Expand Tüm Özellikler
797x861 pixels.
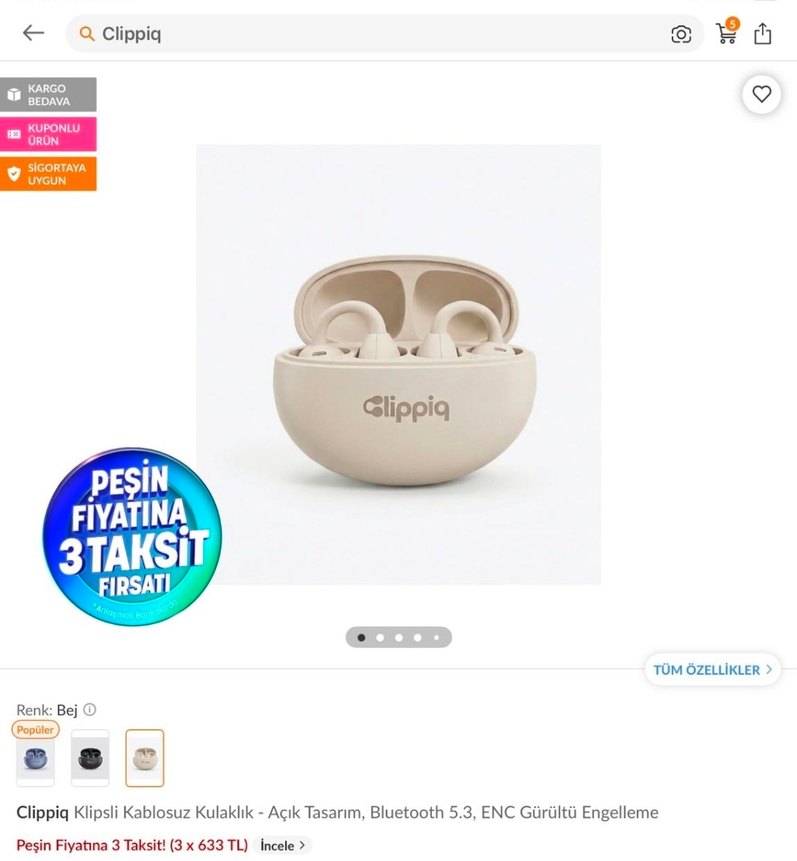pos(712,669)
